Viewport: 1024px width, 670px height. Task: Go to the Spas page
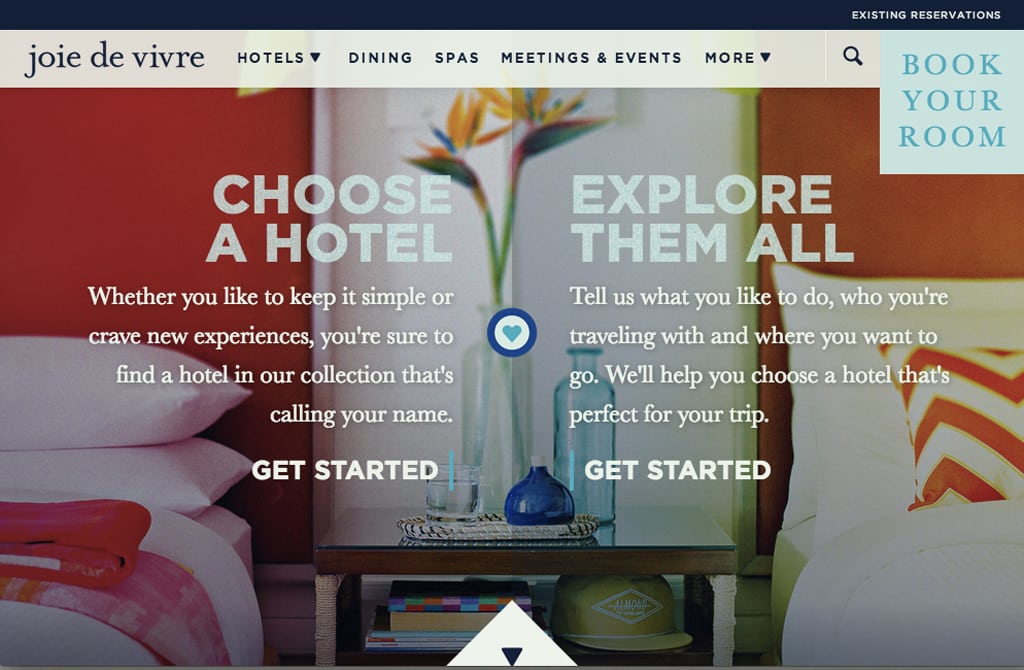point(457,58)
